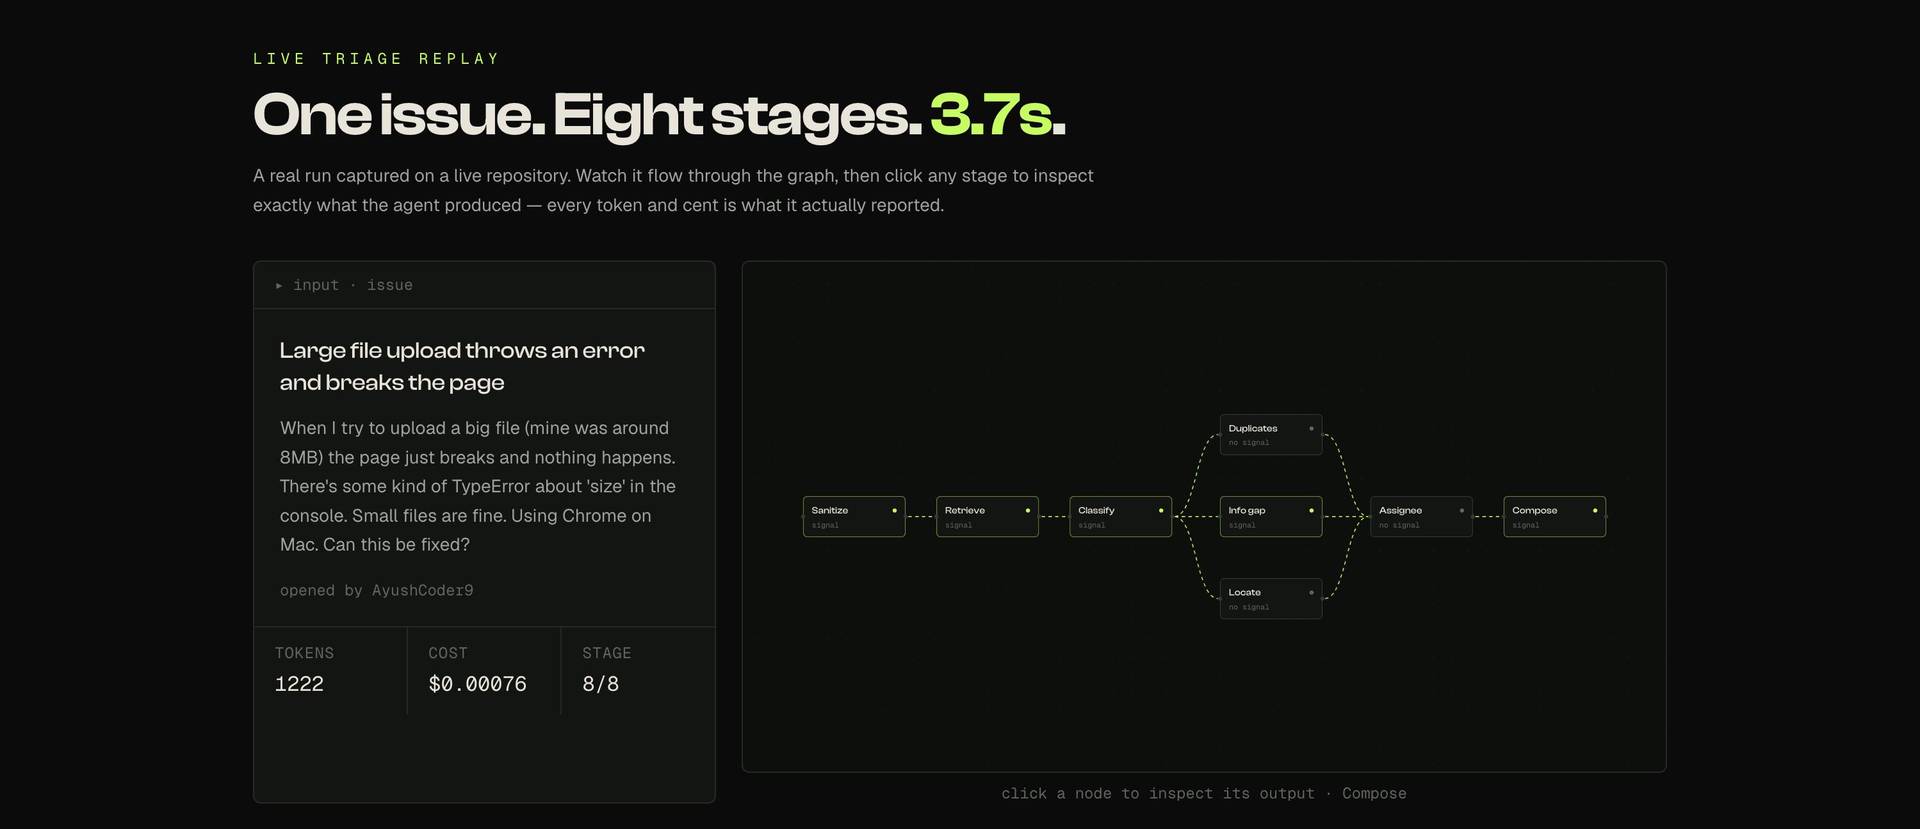Click the status dot on Retrieve node
Viewport: 1920px width, 829px height.
pyautogui.click(x=1027, y=510)
